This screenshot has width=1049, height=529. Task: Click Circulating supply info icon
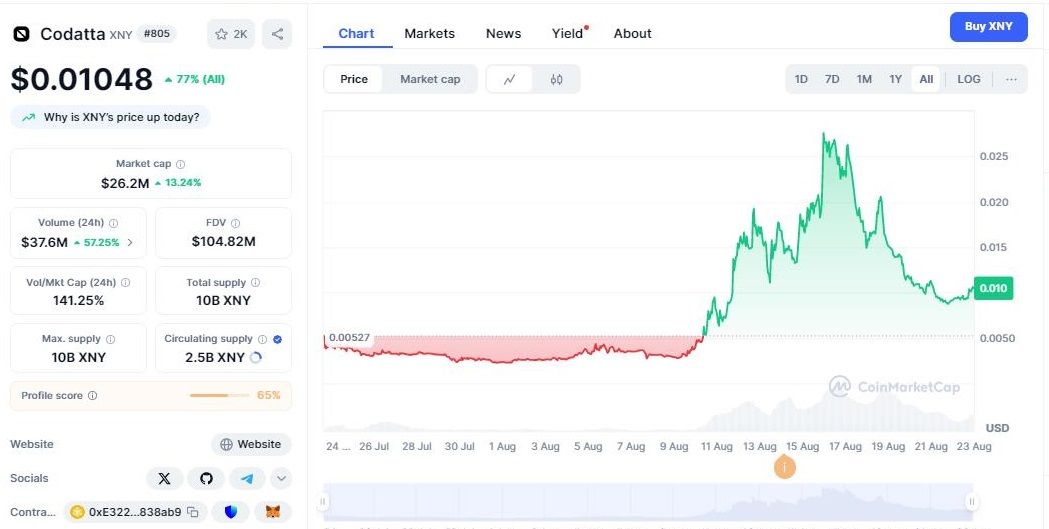click(x=263, y=339)
